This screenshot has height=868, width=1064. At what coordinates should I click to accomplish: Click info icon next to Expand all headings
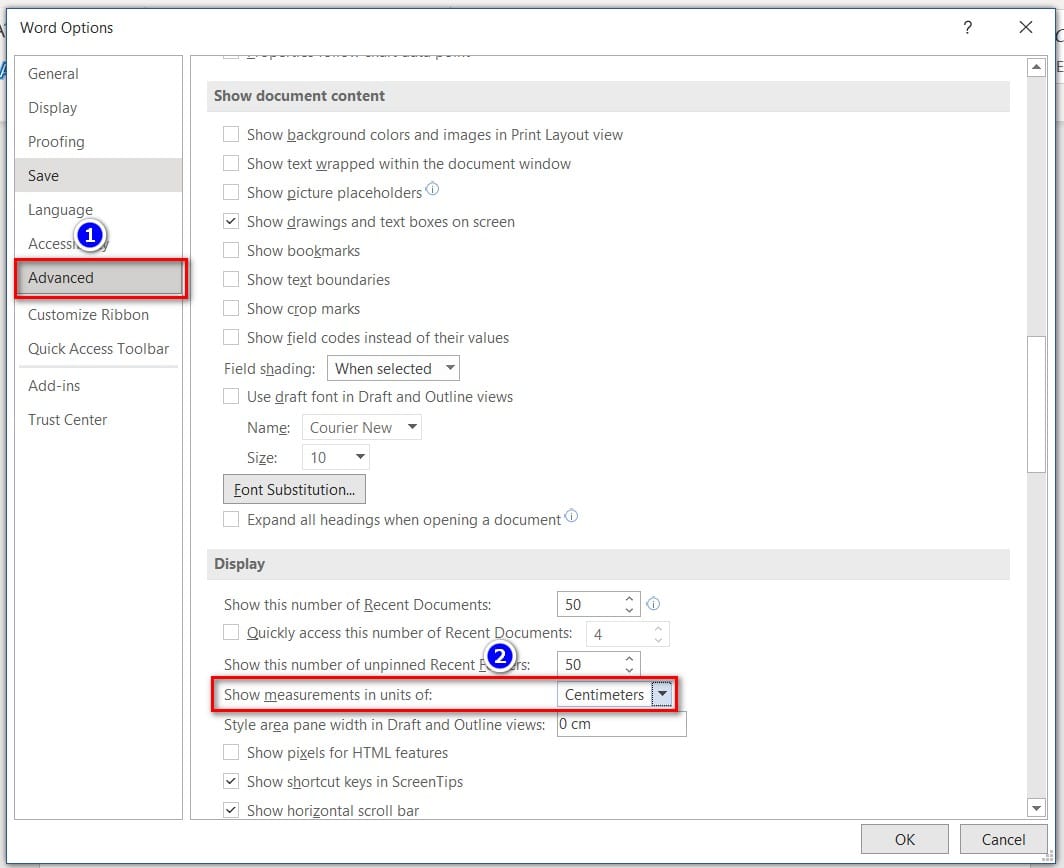click(571, 516)
